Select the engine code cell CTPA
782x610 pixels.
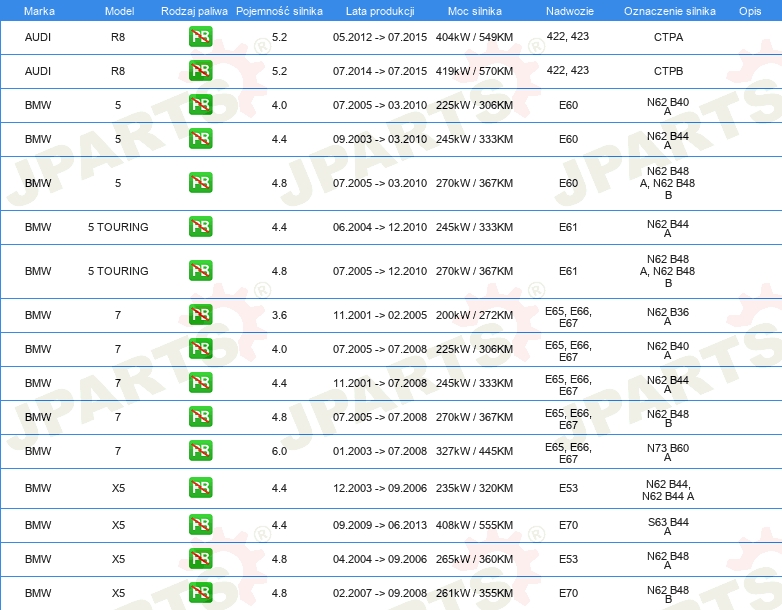tap(668, 37)
